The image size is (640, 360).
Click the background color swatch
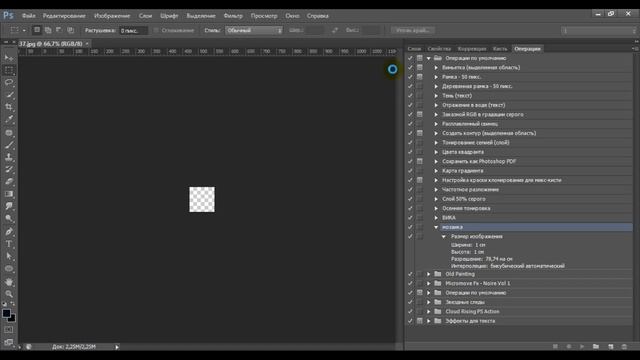(x=13, y=319)
